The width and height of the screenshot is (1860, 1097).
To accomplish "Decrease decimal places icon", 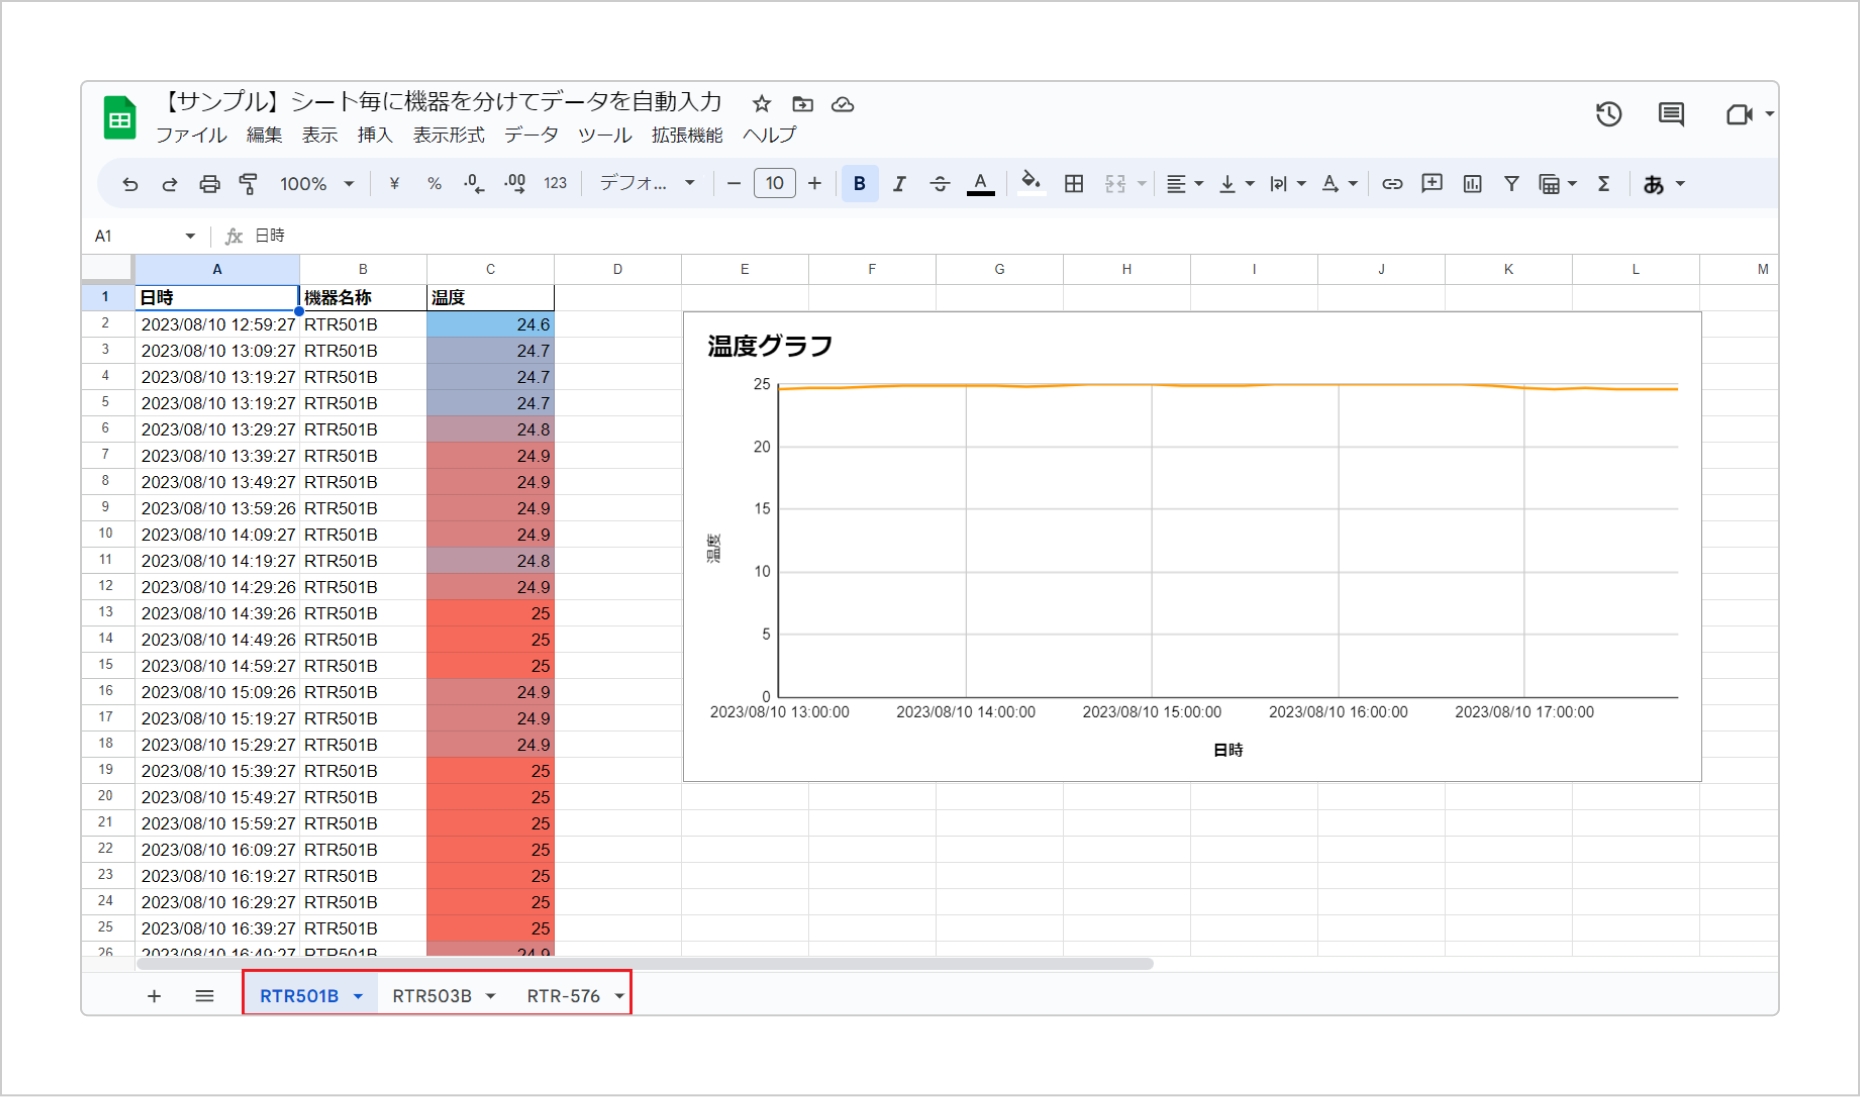I will pos(474,184).
